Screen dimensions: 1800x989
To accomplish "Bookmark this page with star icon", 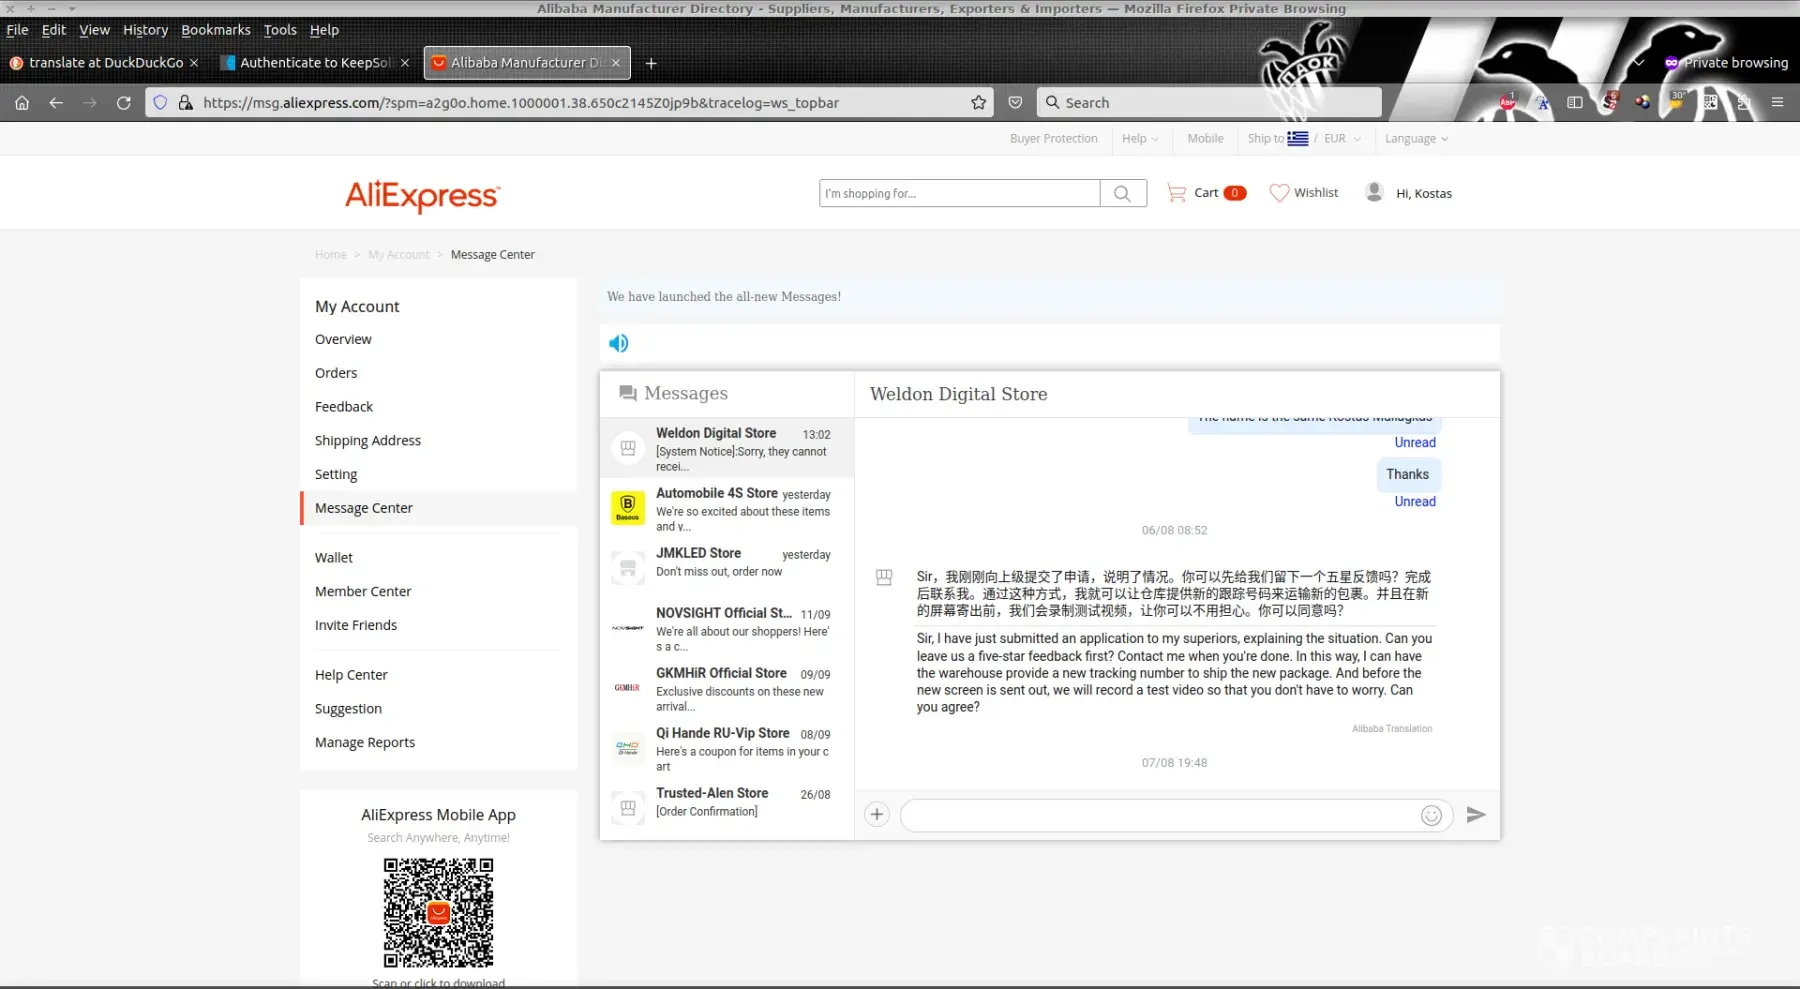I will tap(978, 103).
